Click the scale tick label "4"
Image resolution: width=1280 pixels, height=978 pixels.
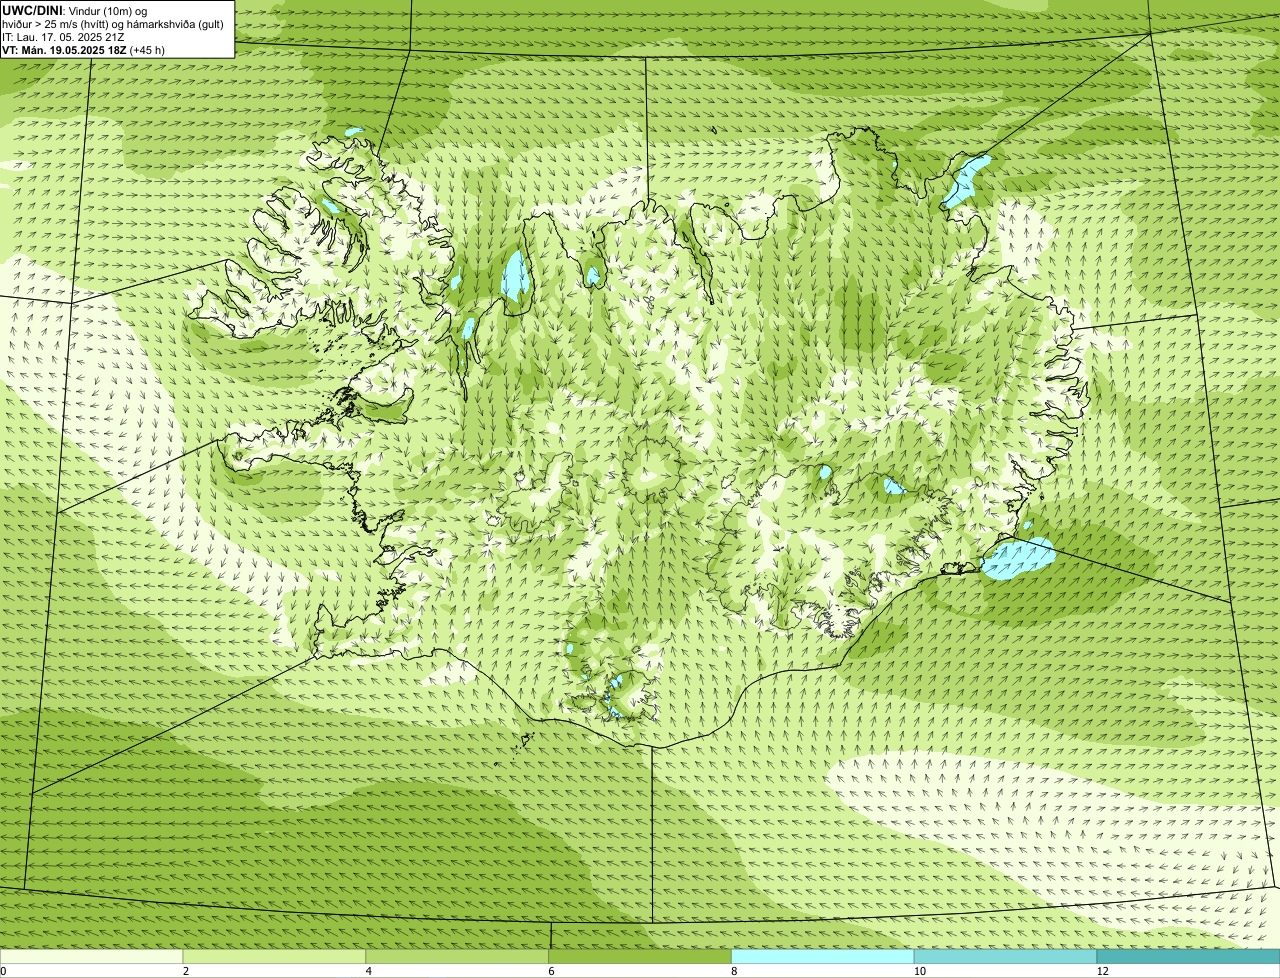point(369,971)
